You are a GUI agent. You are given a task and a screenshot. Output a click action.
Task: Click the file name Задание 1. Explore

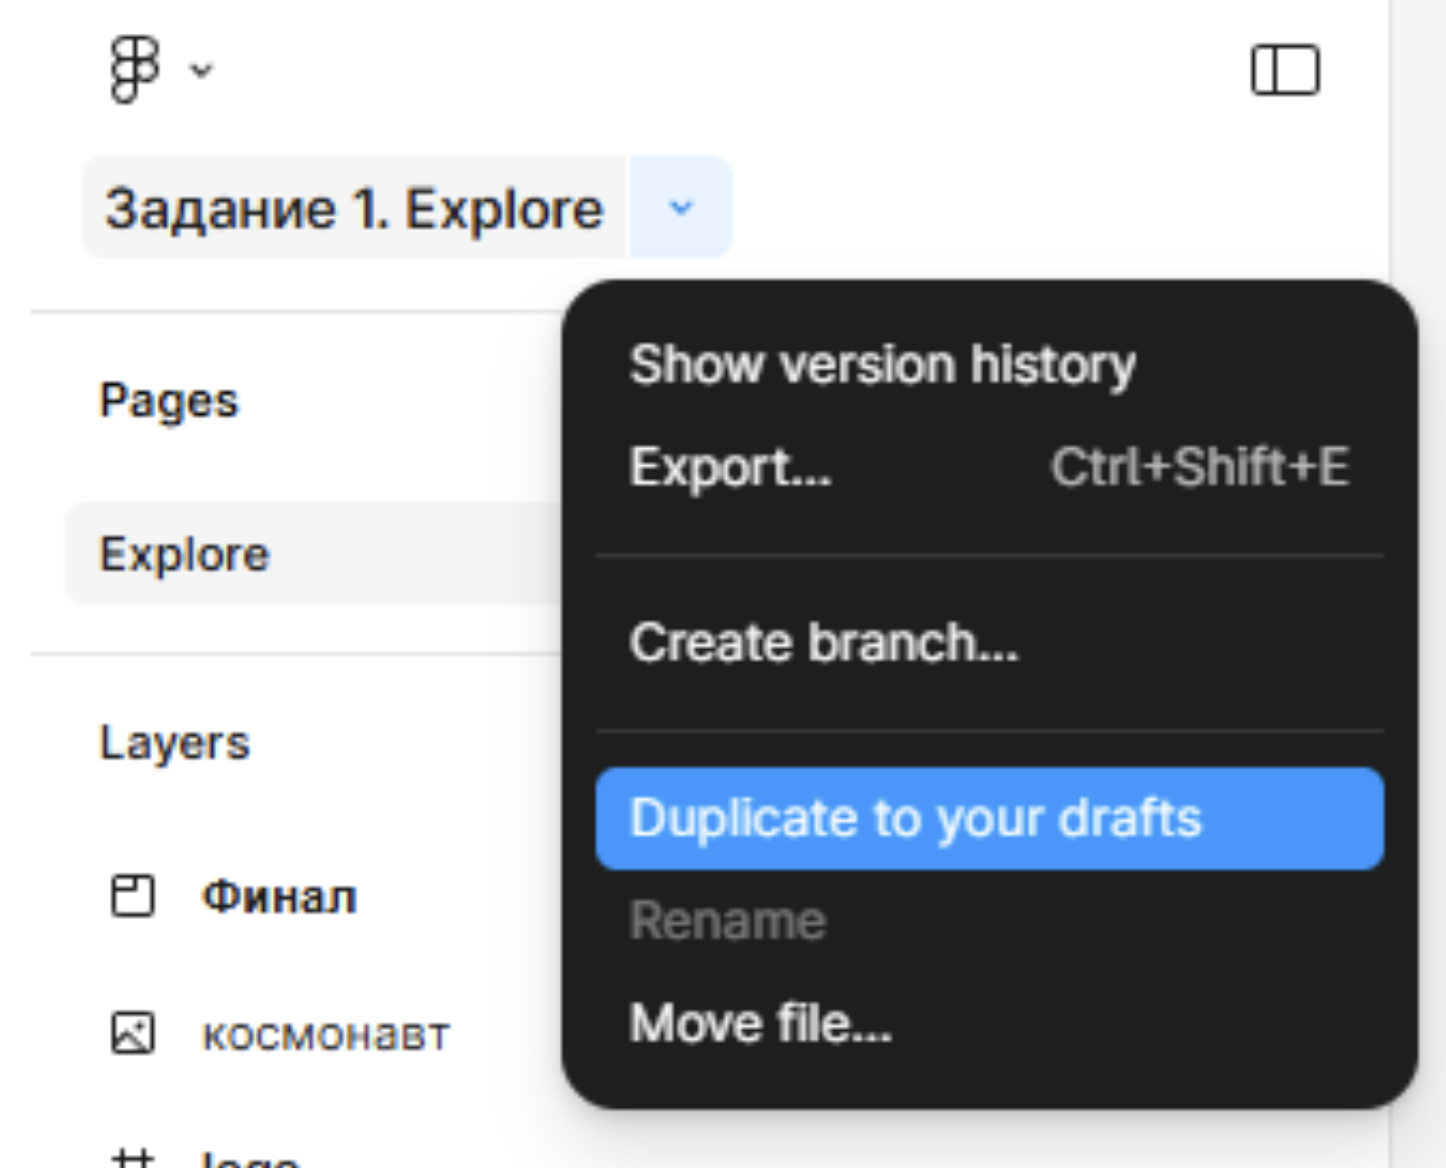pos(354,209)
